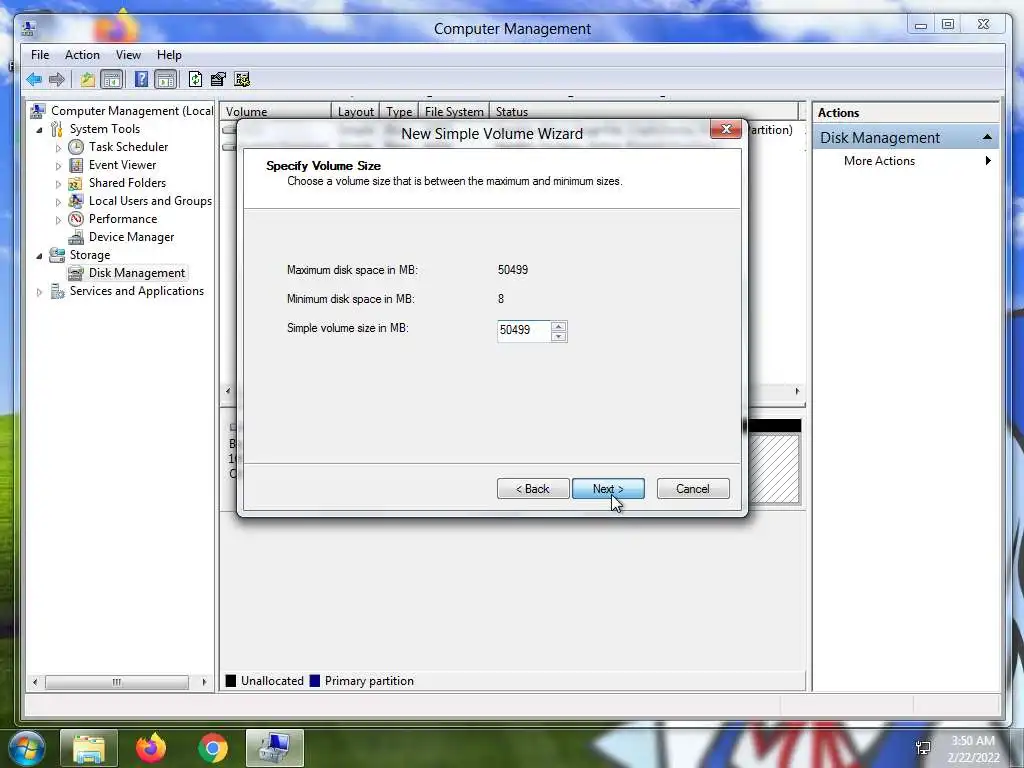The height and width of the screenshot is (768, 1024).
Task: Open the Action menu
Action: [82, 55]
